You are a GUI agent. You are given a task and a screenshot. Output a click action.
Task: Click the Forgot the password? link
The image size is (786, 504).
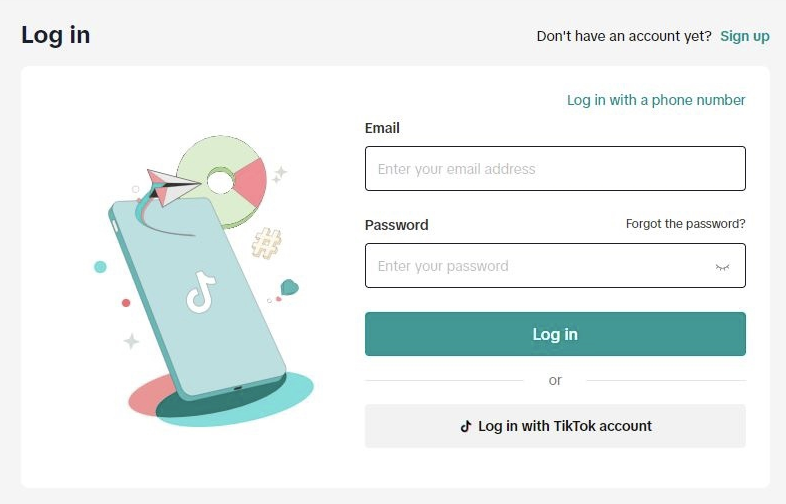point(685,224)
